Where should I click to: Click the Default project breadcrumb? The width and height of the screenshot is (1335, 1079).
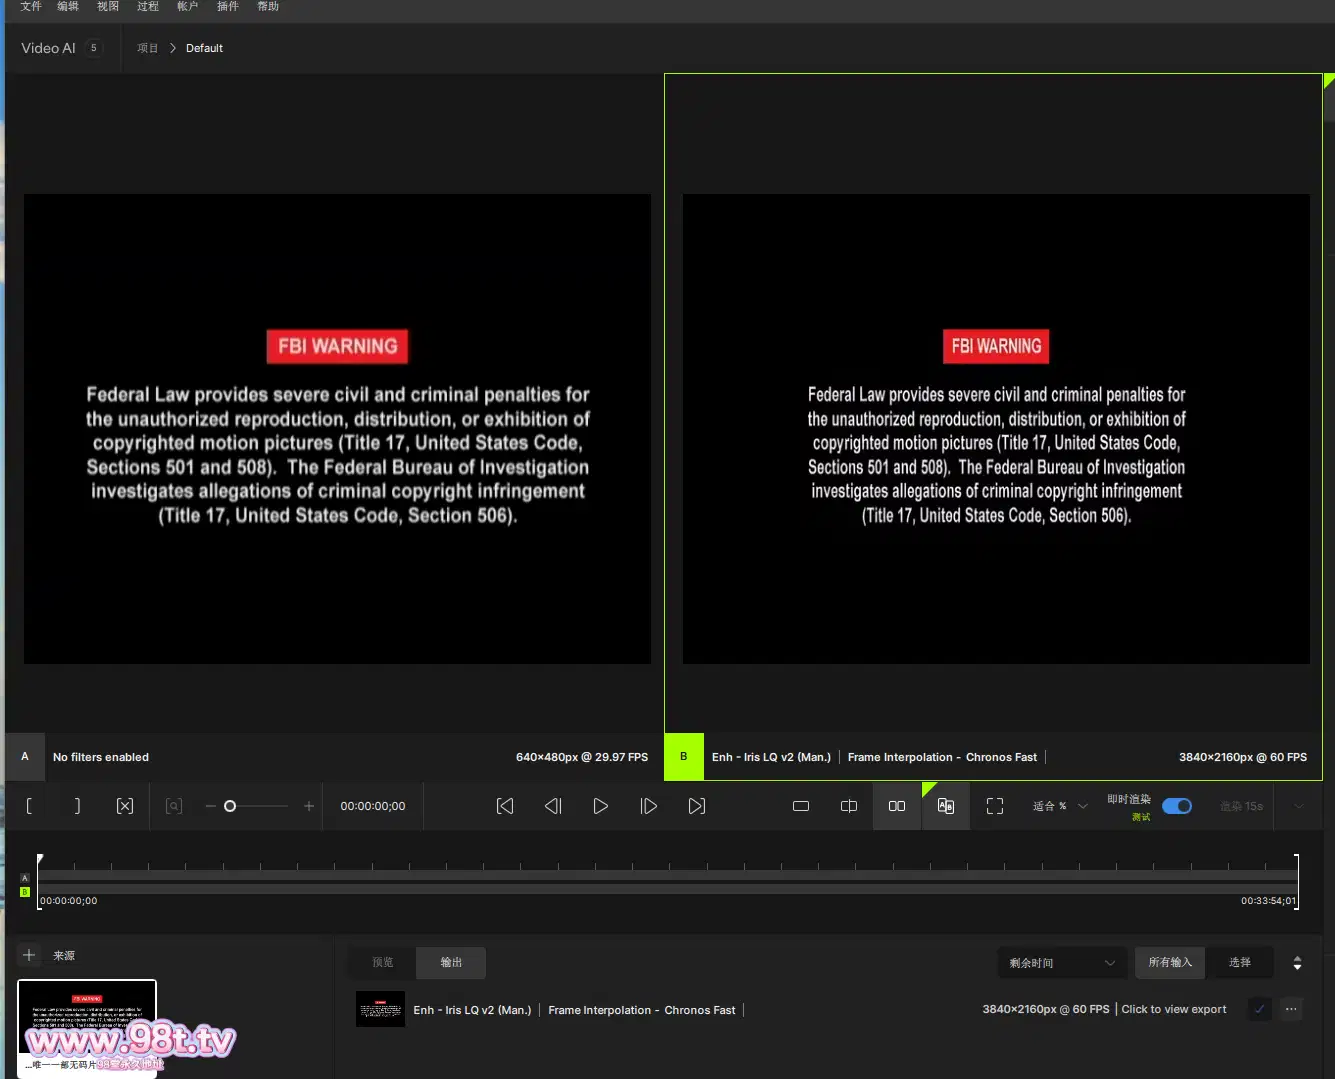(x=204, y=48)
